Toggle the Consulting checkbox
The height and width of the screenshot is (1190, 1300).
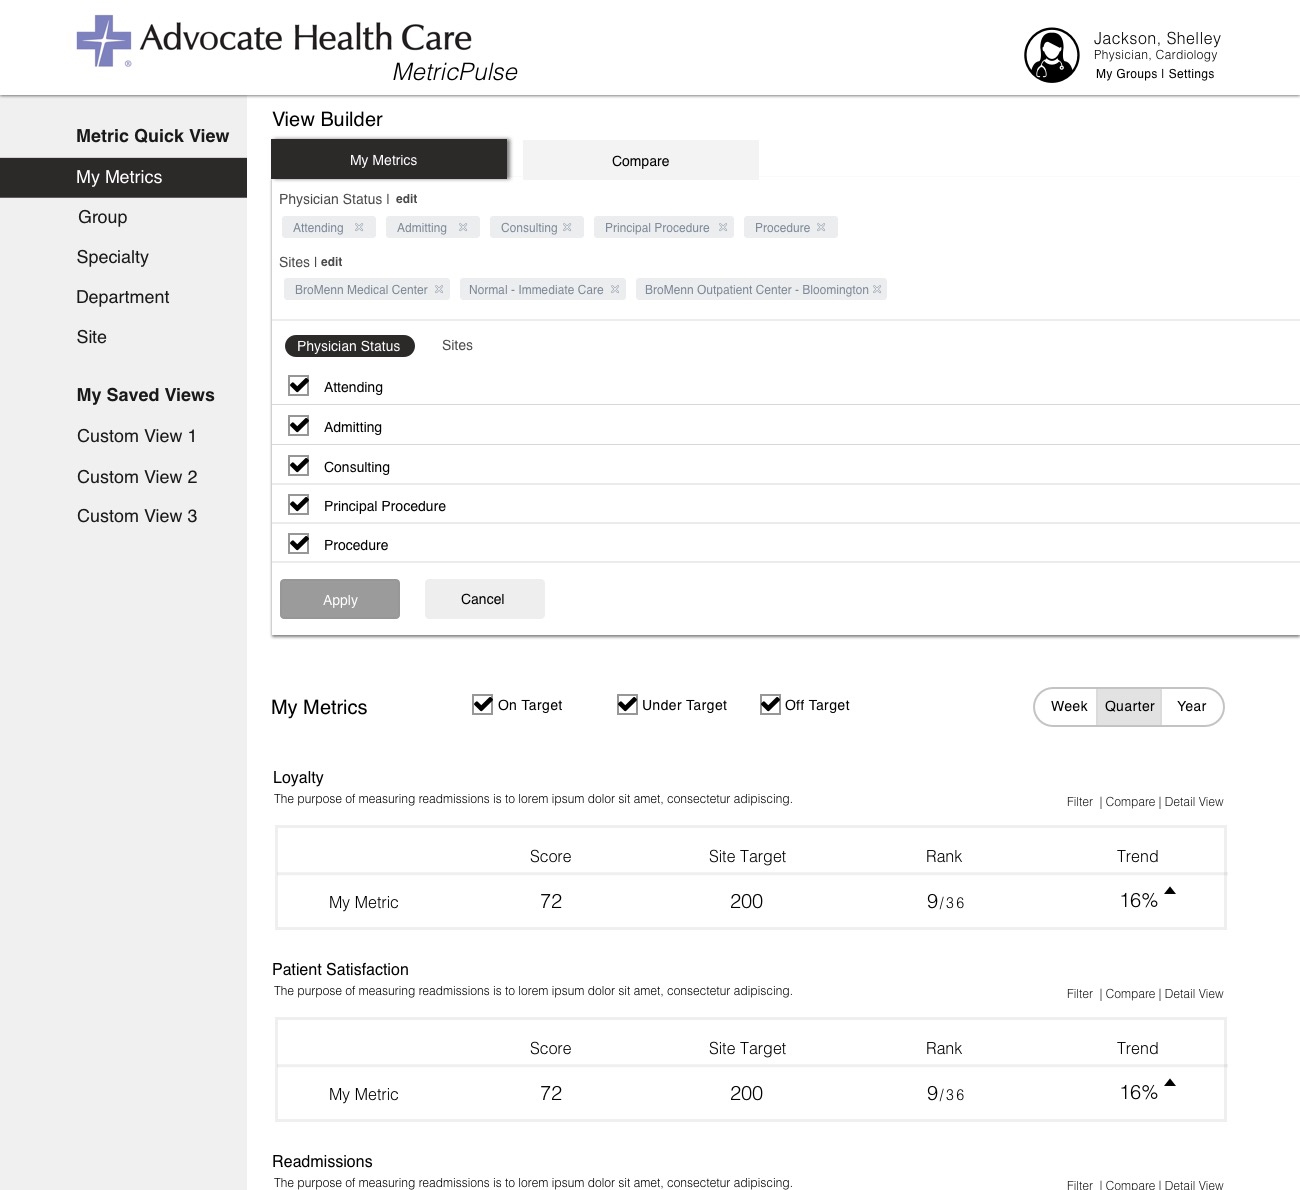[x=298, y=466]
